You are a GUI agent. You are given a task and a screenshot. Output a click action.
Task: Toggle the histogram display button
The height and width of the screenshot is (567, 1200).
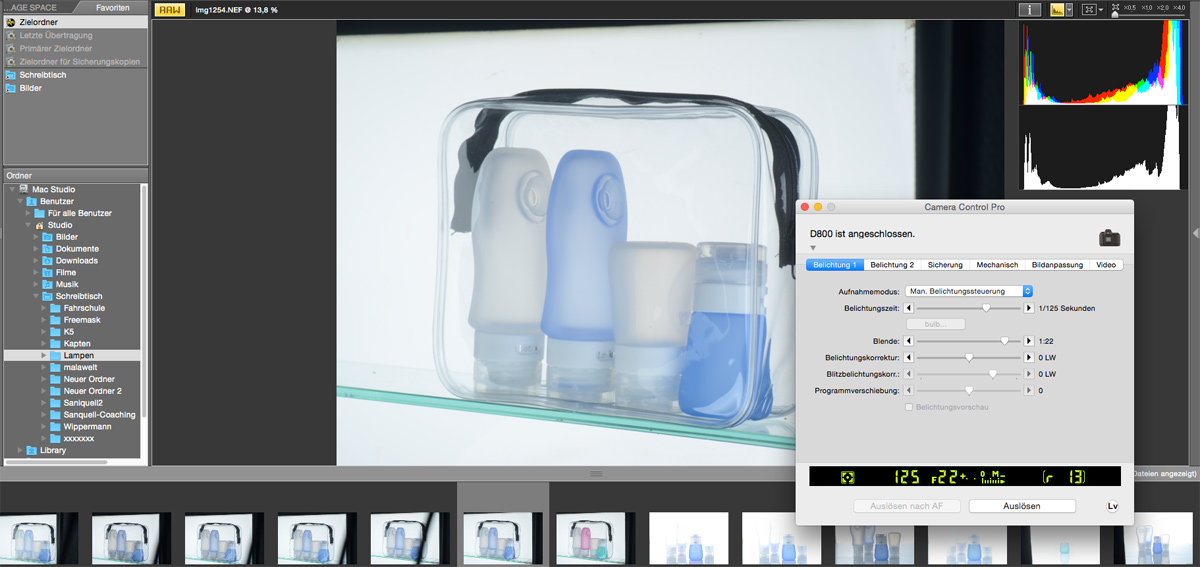pyautogui.click(x=1057, y=9)
